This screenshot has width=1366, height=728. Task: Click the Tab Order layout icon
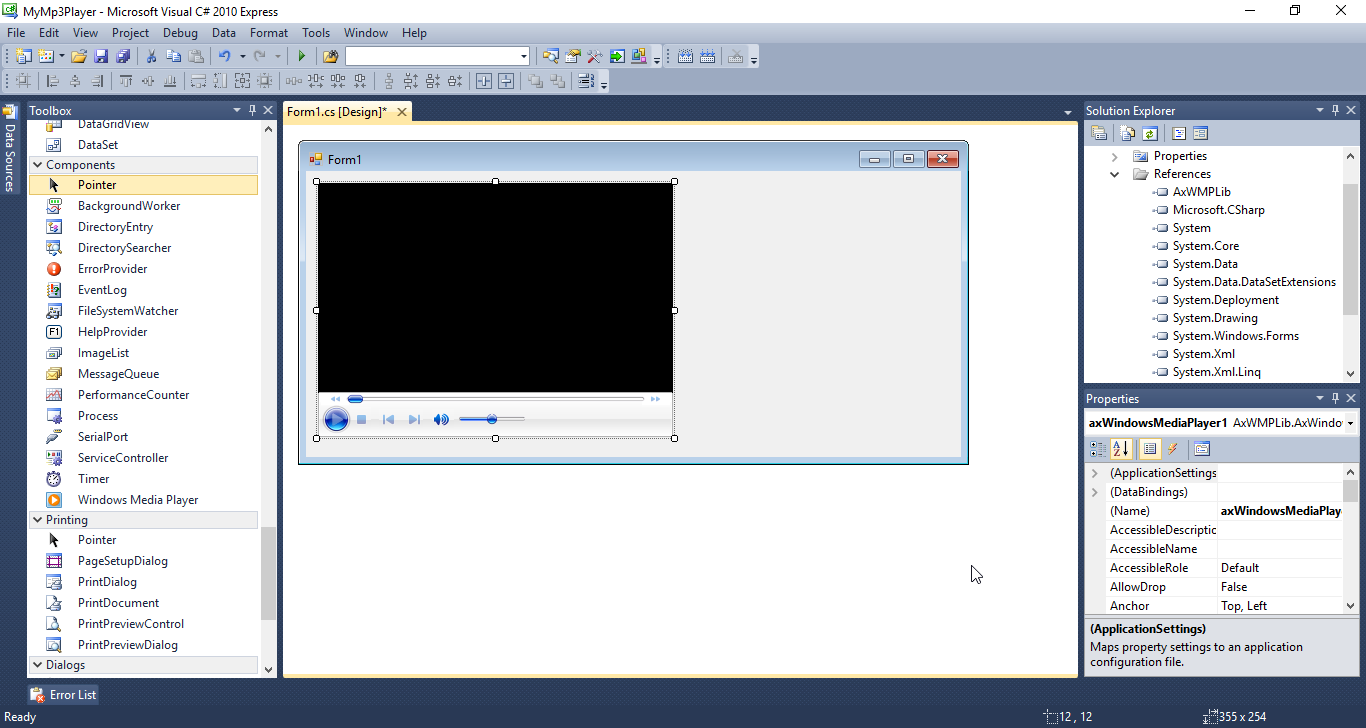(585, 81)
